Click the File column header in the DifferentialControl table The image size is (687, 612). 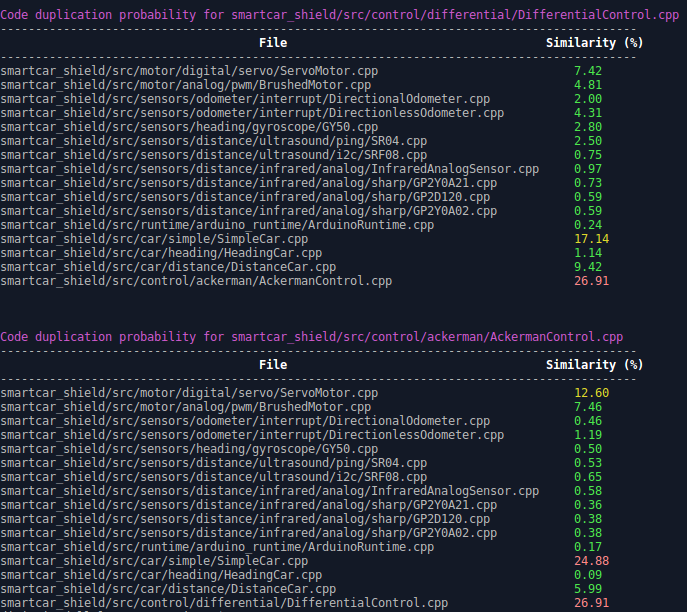point(273,43)
